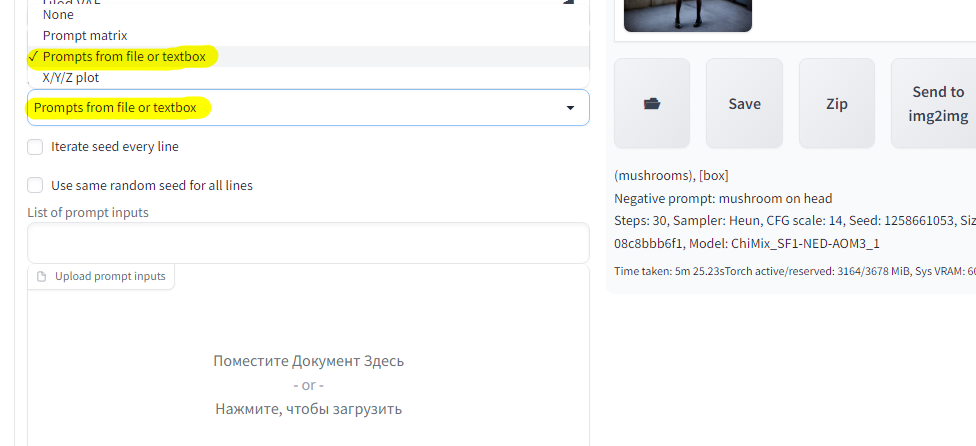The image size is (976, 446).
Task: Click the 'Negative prompt: mushroom on head' text
Action: click(723, 198)
